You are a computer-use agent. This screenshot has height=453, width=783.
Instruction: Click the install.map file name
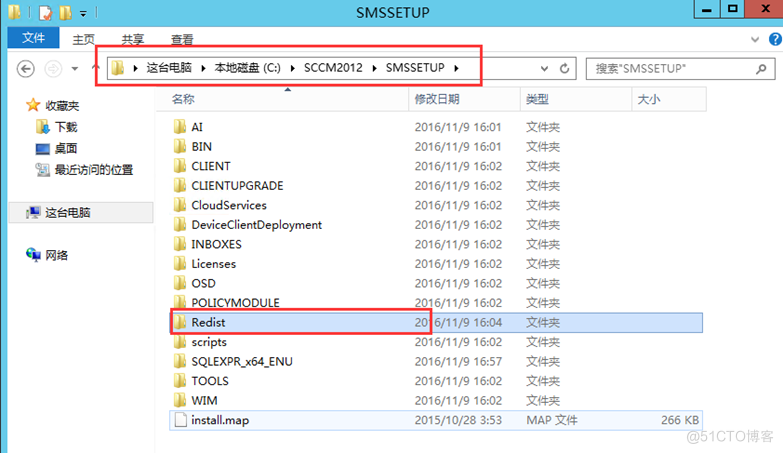click(x=220, y=420)
